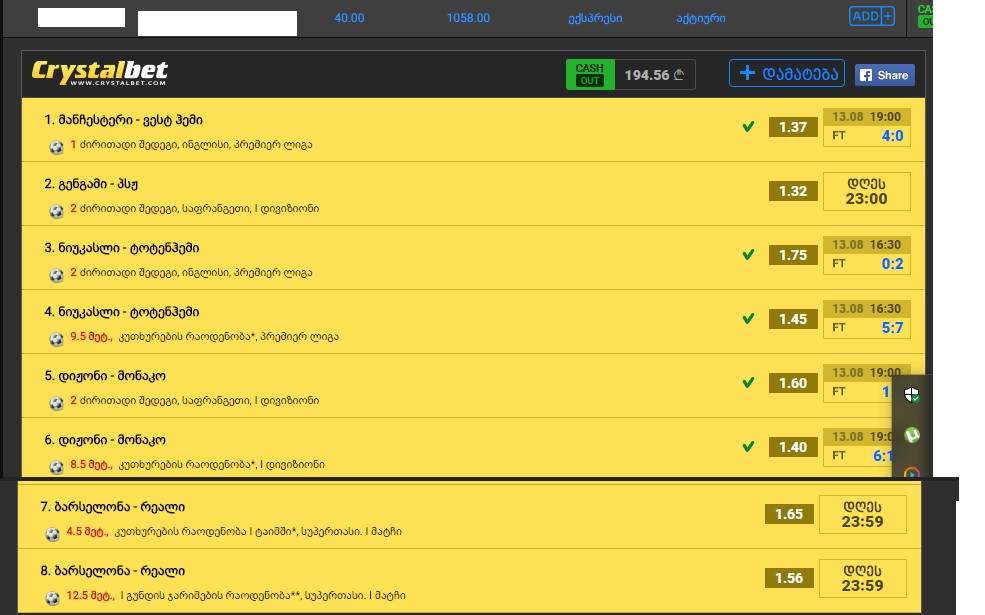Click the soccer ball icon in row 7
This screenshot has width=985, height=615.
(53, 534)
